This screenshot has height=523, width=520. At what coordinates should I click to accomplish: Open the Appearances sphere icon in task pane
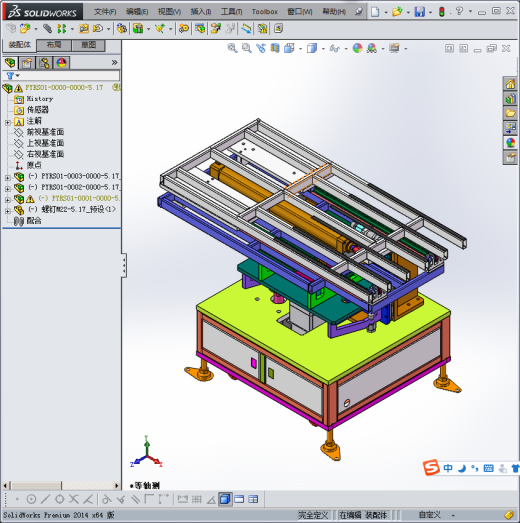[510, 143]
